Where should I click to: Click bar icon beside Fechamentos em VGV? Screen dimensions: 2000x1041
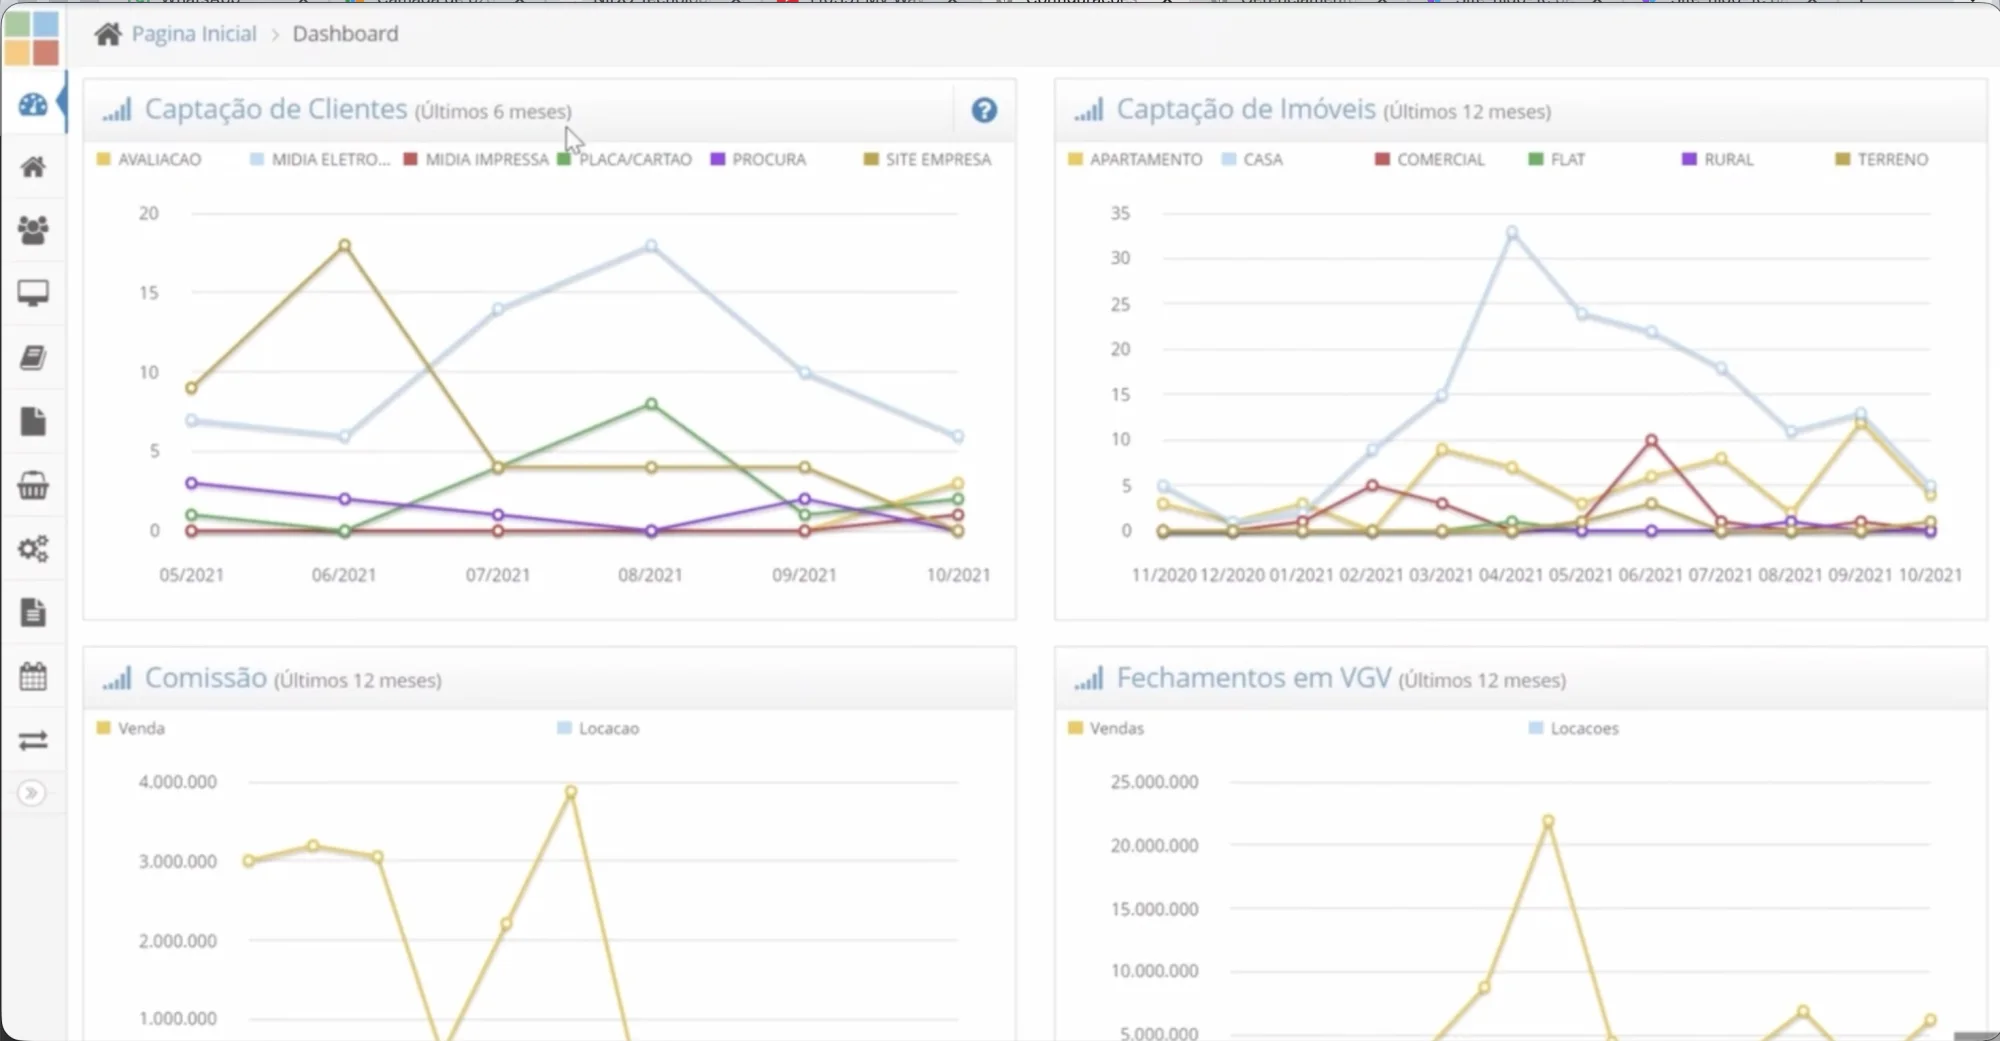1089,678
